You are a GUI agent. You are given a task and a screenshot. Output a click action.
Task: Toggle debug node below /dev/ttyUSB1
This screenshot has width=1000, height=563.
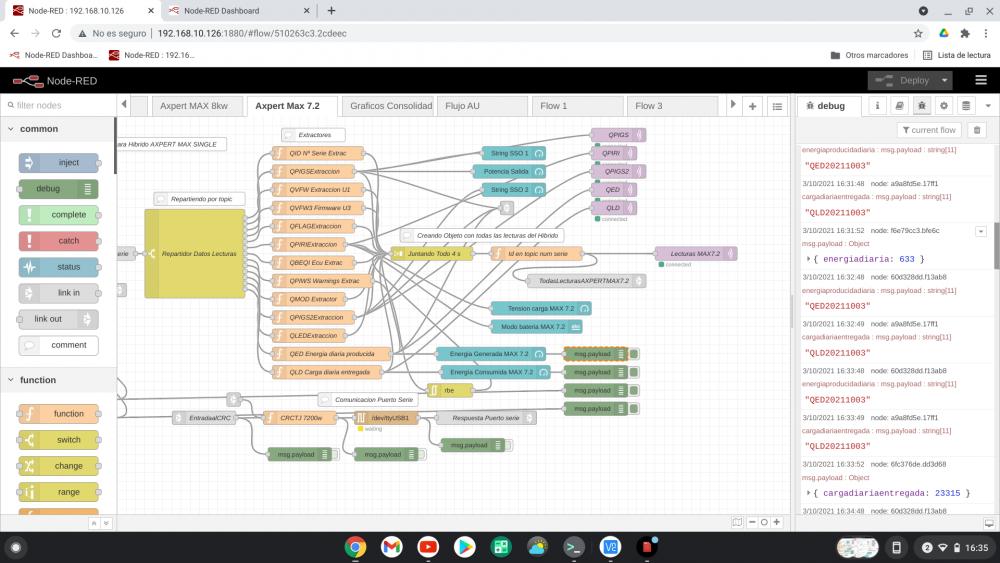coord(422,455)
